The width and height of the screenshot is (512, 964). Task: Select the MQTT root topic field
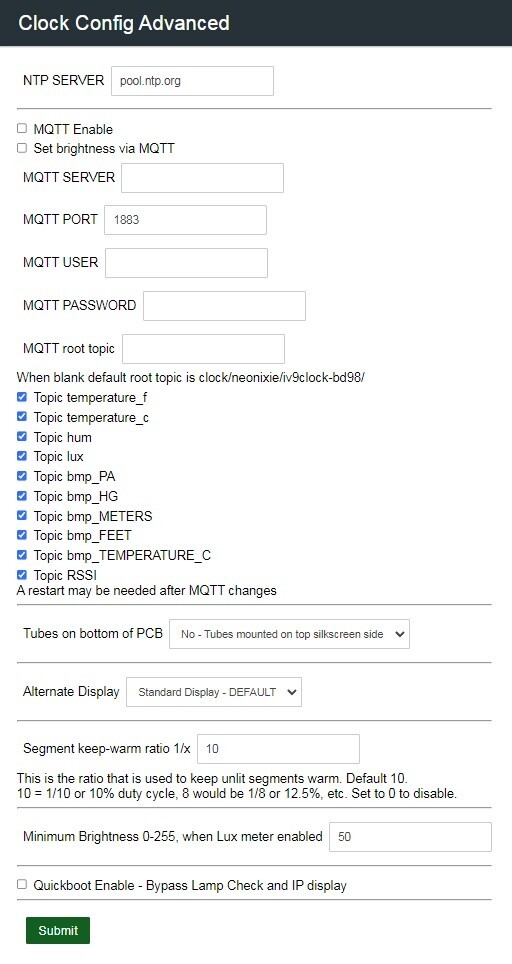click(203, 349)
